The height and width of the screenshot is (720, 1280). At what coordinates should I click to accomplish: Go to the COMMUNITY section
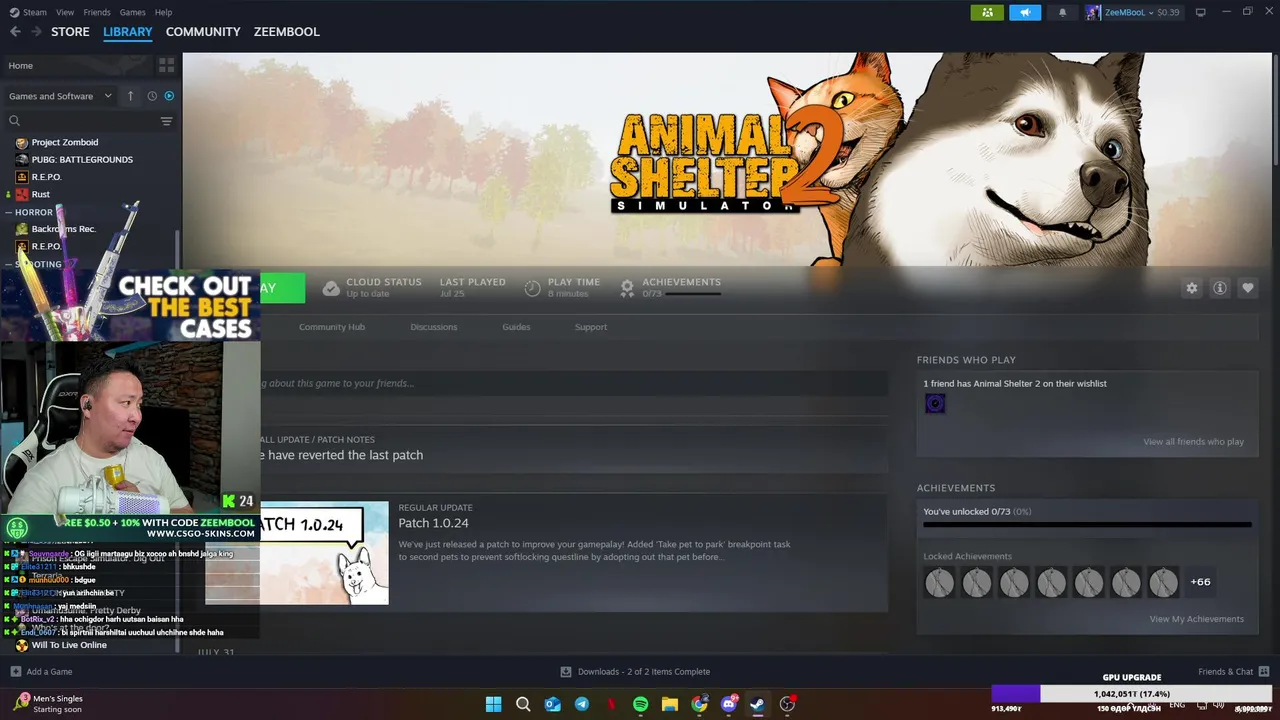coord(203,32)
